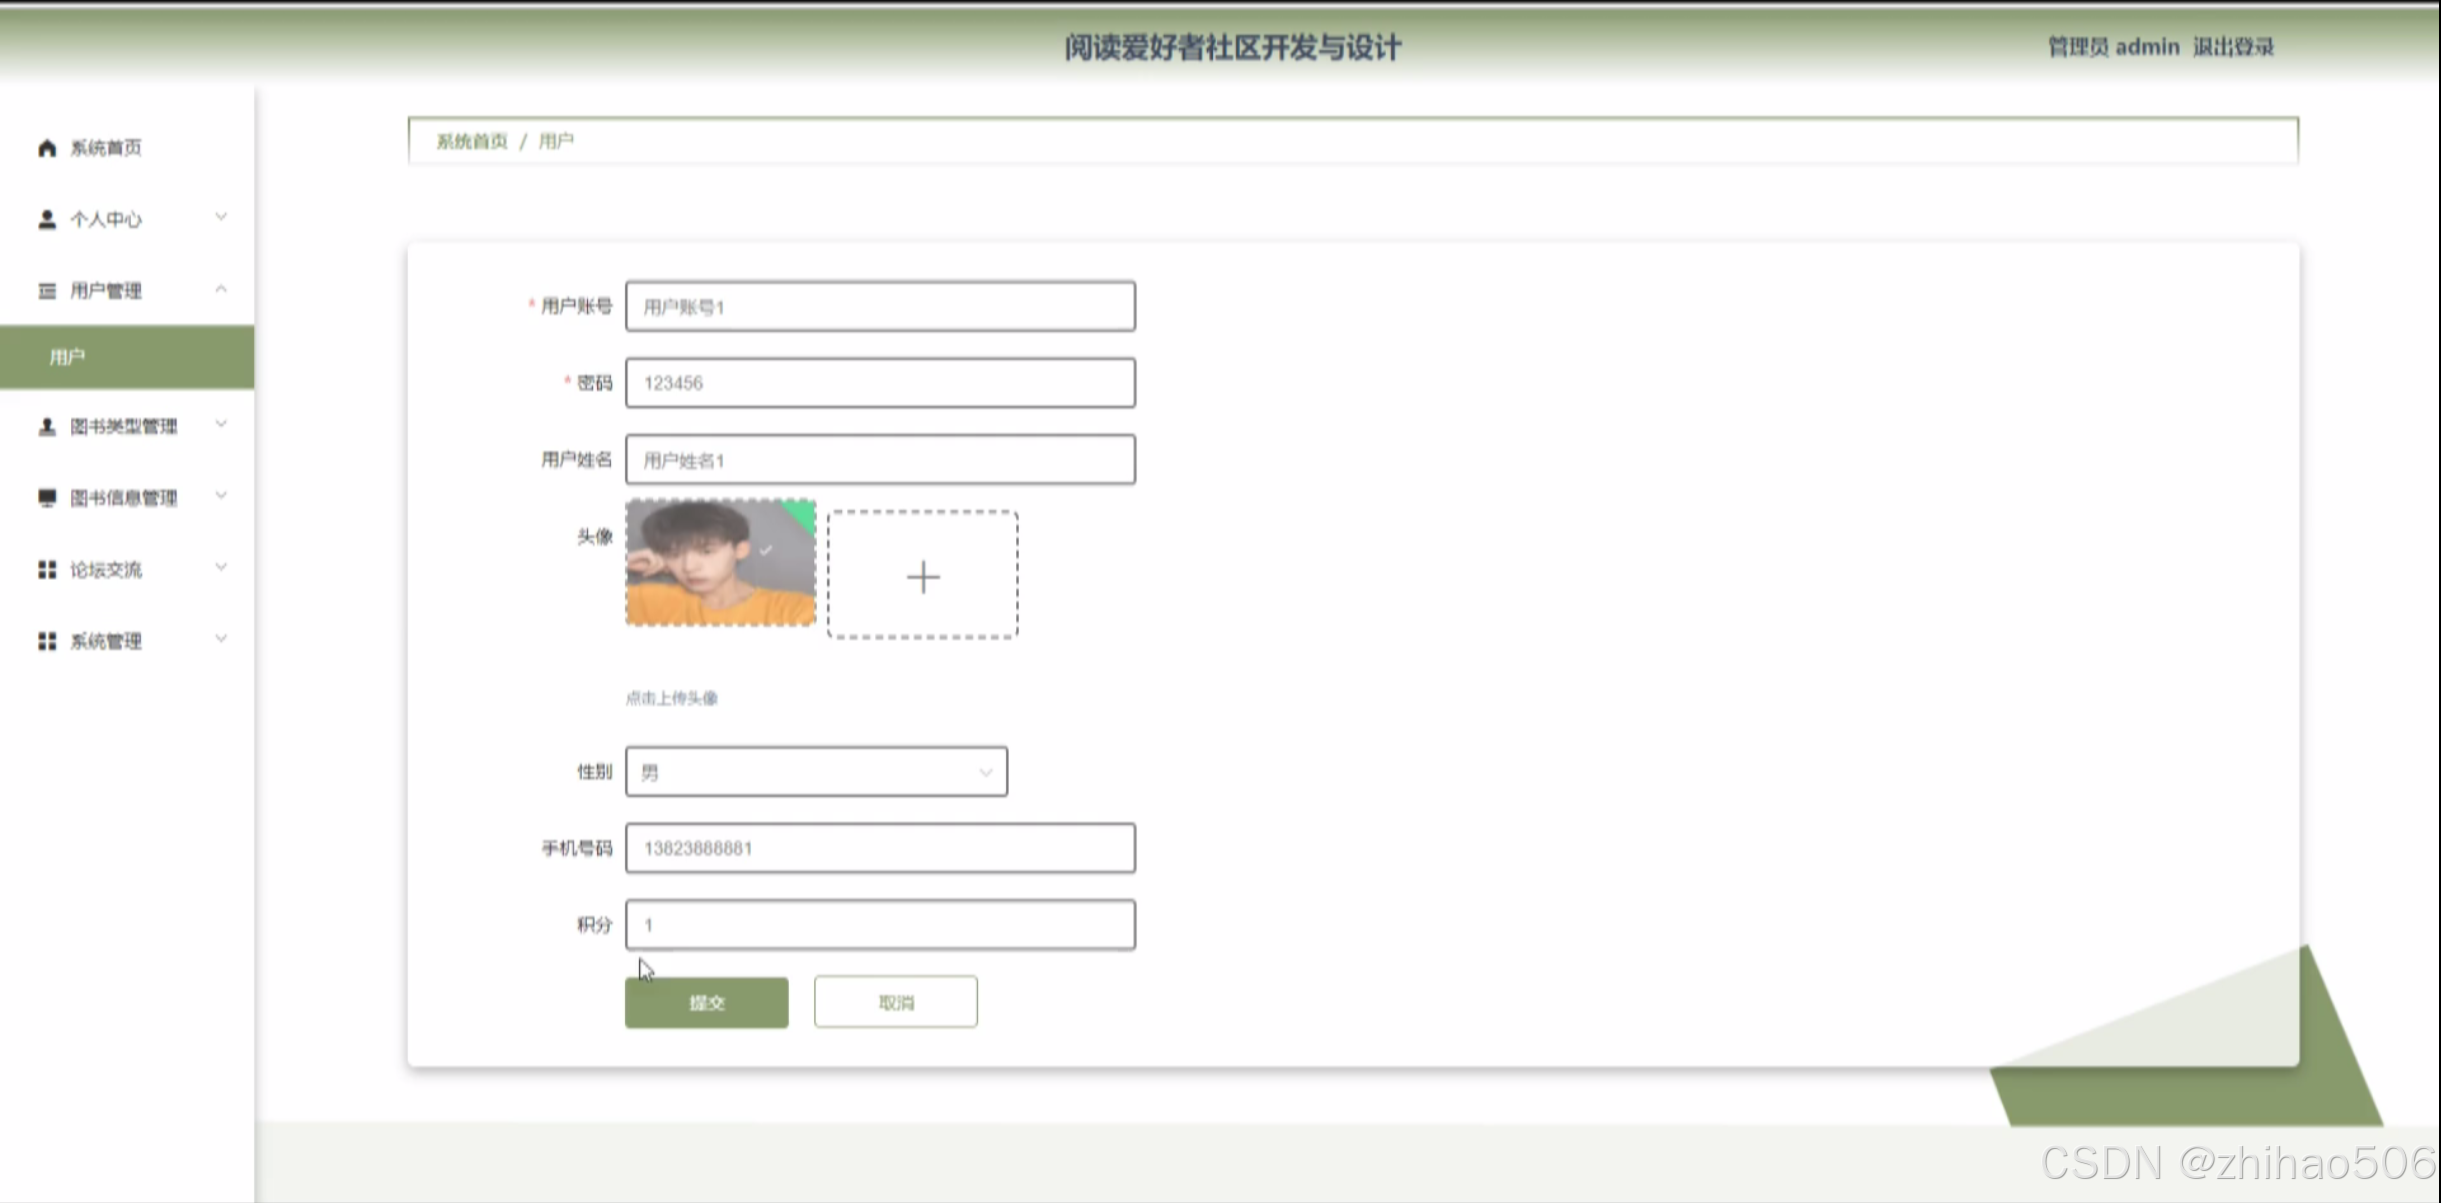Collapse the 用户管理 chevron
Image resolution: width=2441 pixels, height=1203 pixels.
pyautogui.click(x=221, y=289)
